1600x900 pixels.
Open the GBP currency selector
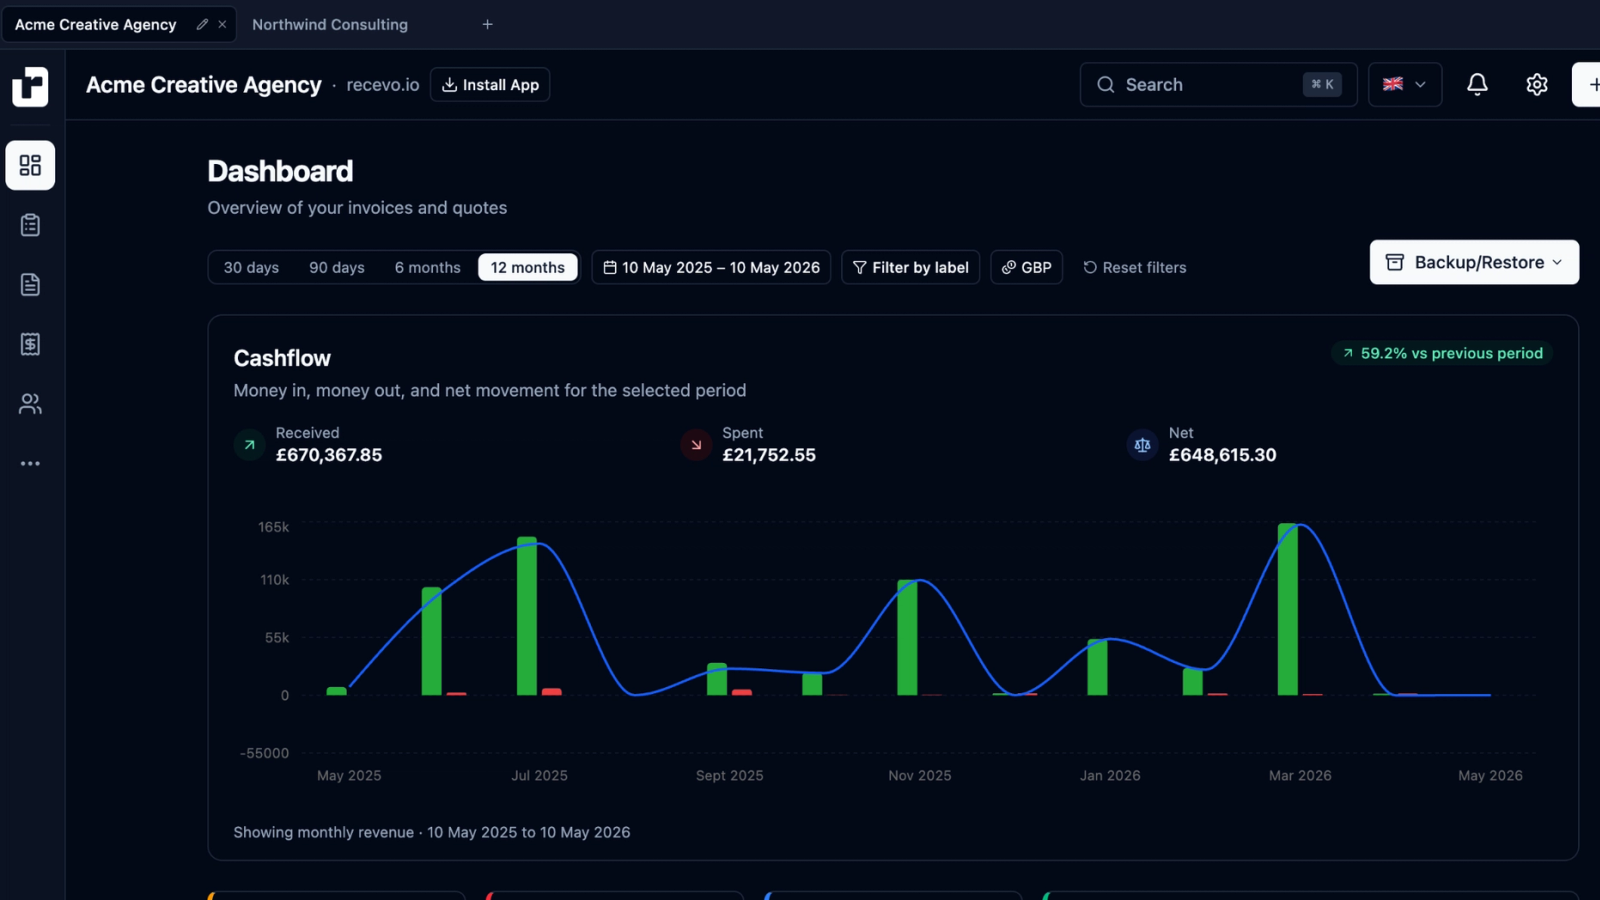point(1026,267)
